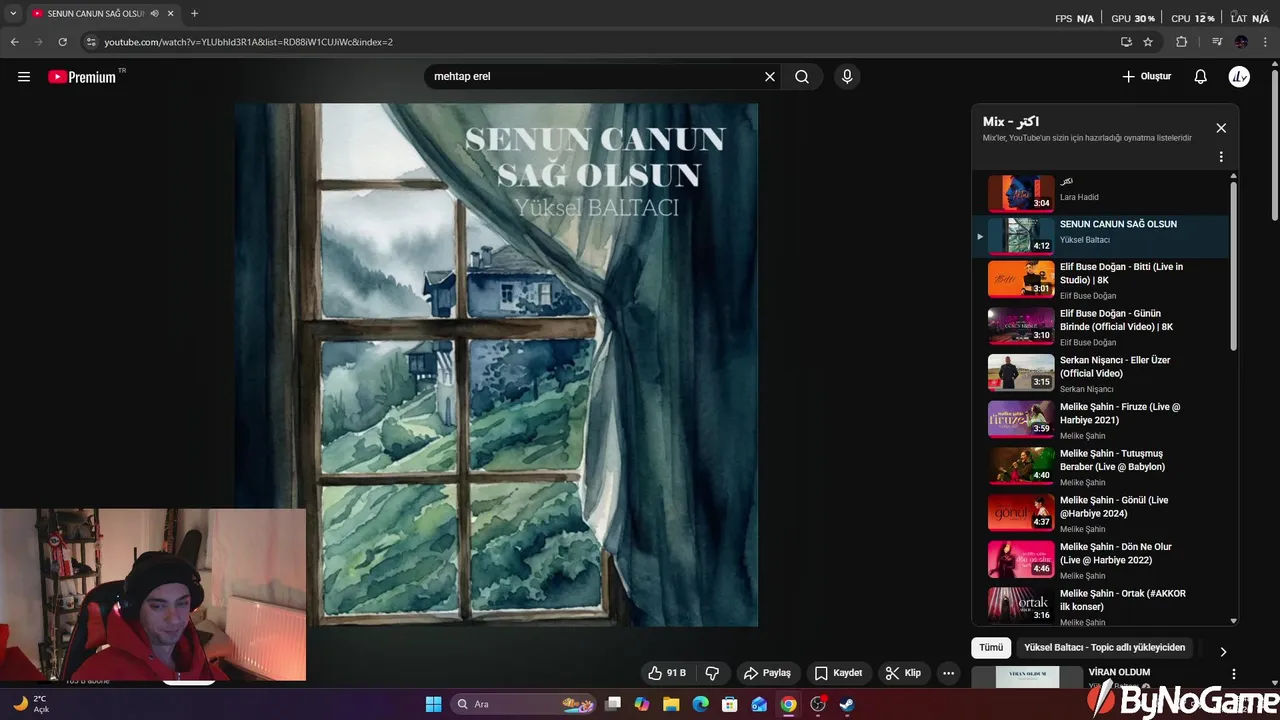The image size is (1280, 720).
Task: Play the Lara Hadid playlist video thumbnail
Action: pos(1021,193)
